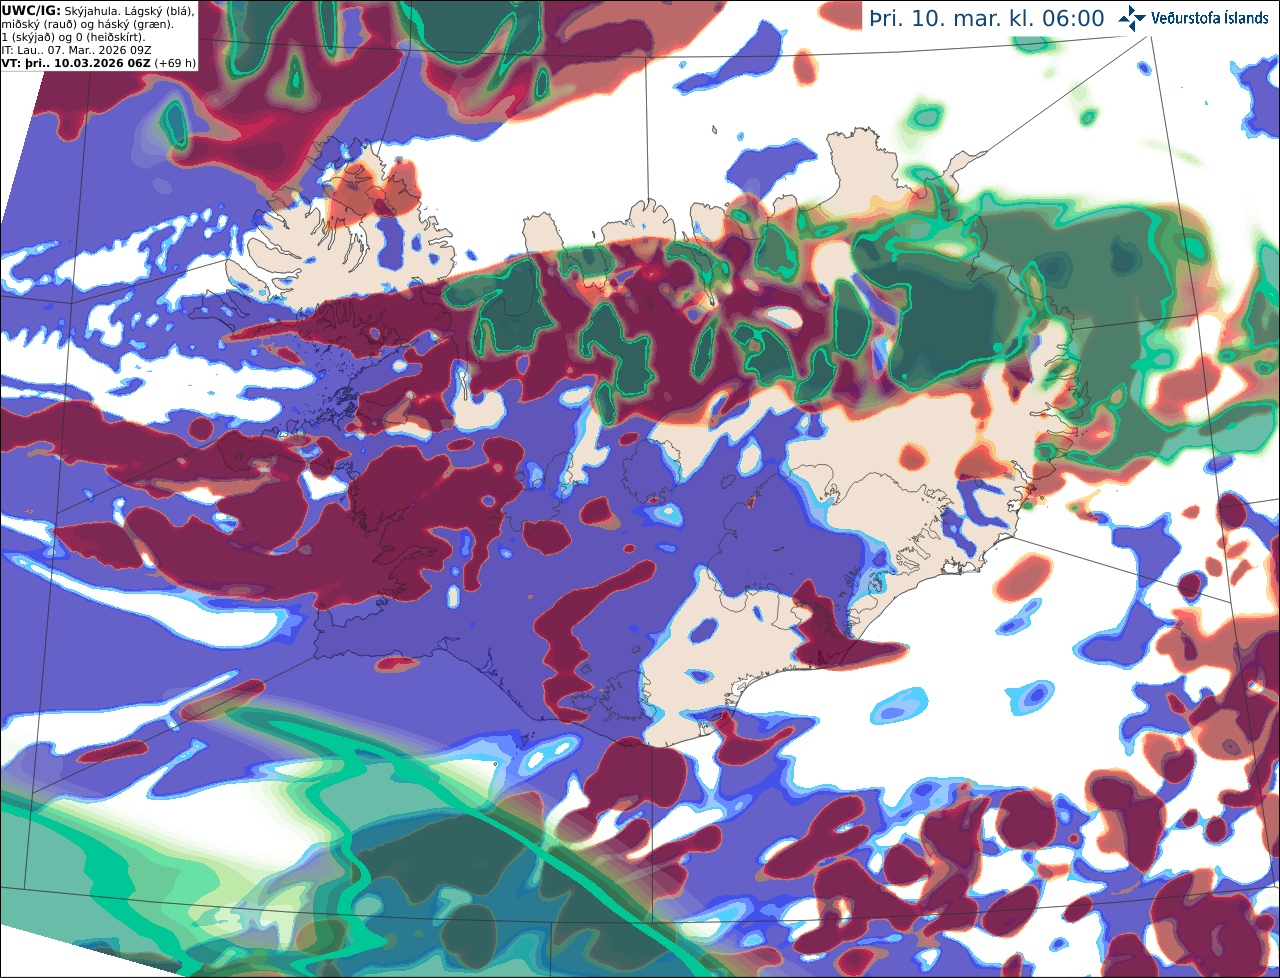Click the 'miðský (rauð) og háský (græn).' legend line
The image size is (1280, 978).
(x=87, y=24)
